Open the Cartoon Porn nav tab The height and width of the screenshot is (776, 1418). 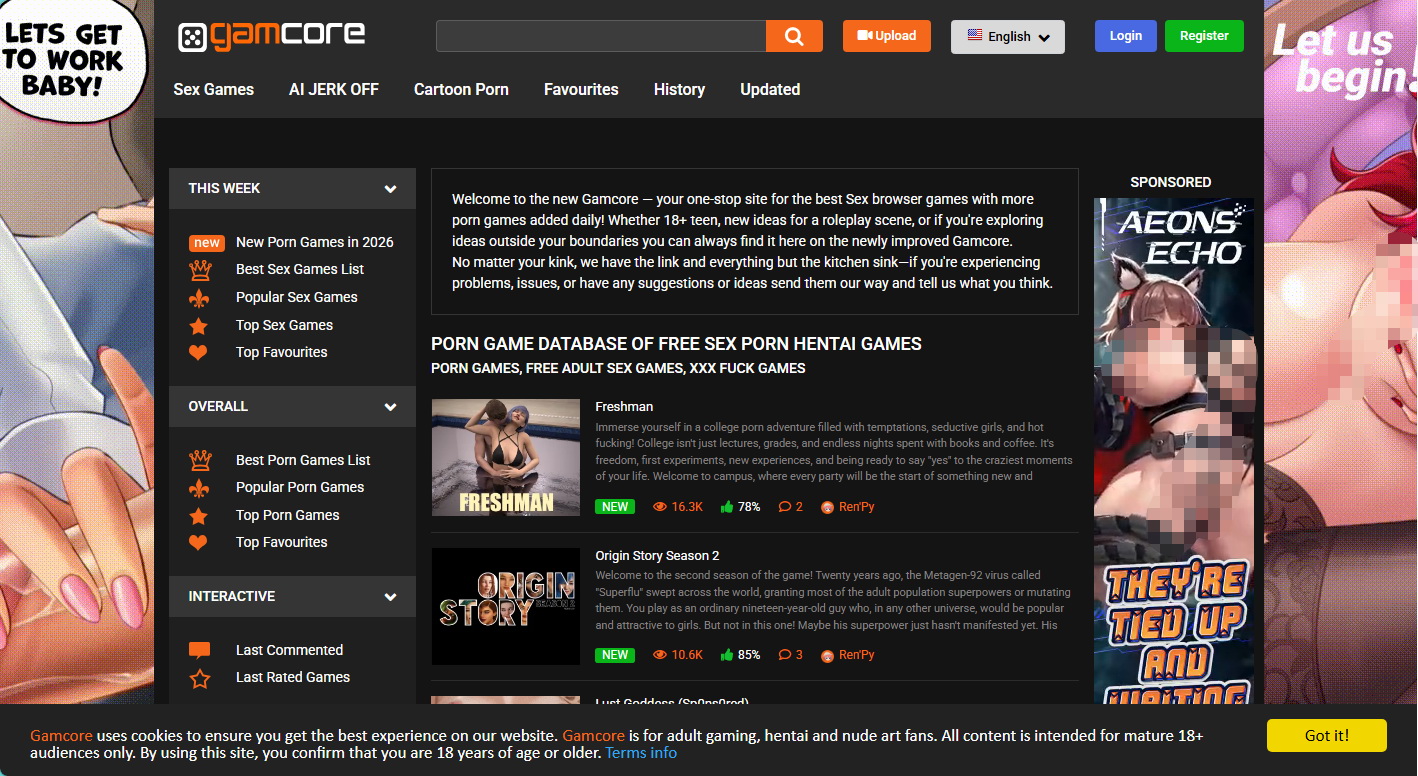pyautogui.click(x=461, y=90)
